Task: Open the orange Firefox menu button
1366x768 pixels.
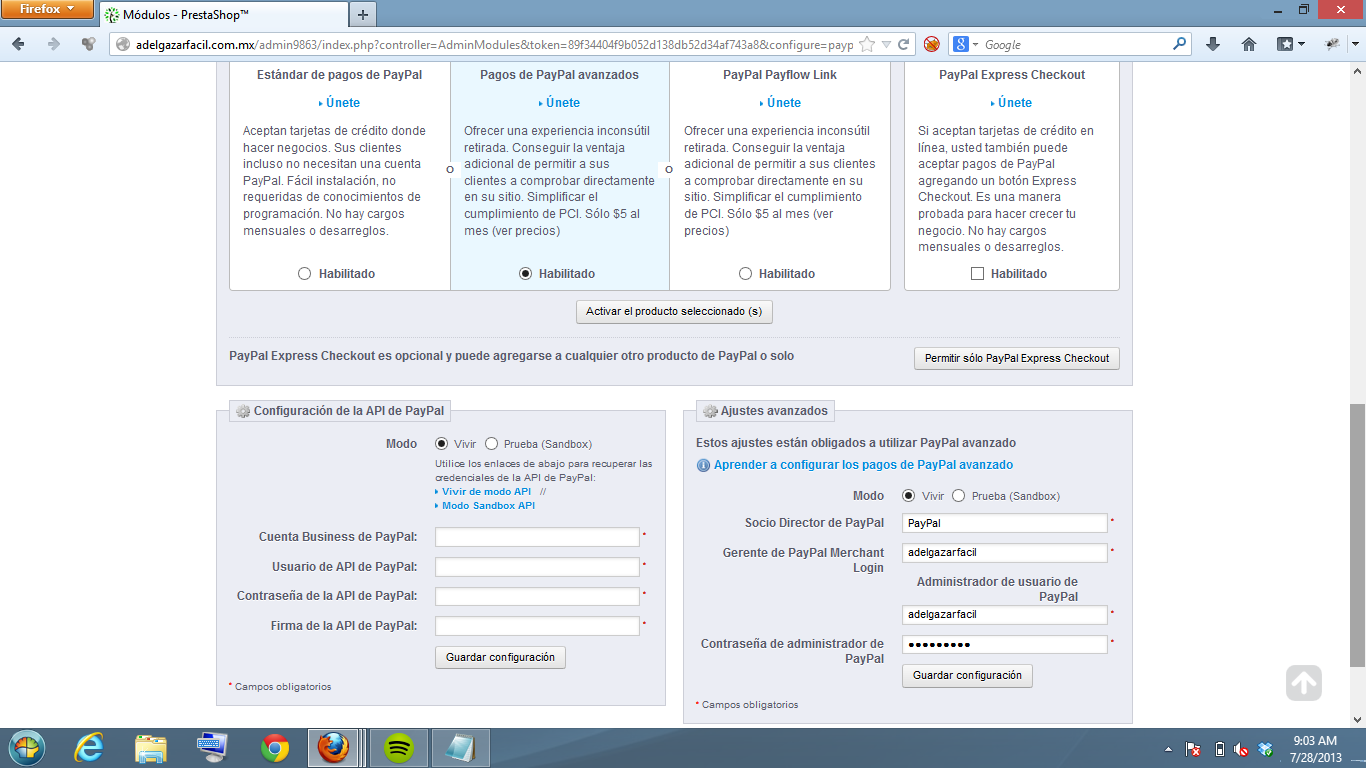Action: click(x=48, y=10)
